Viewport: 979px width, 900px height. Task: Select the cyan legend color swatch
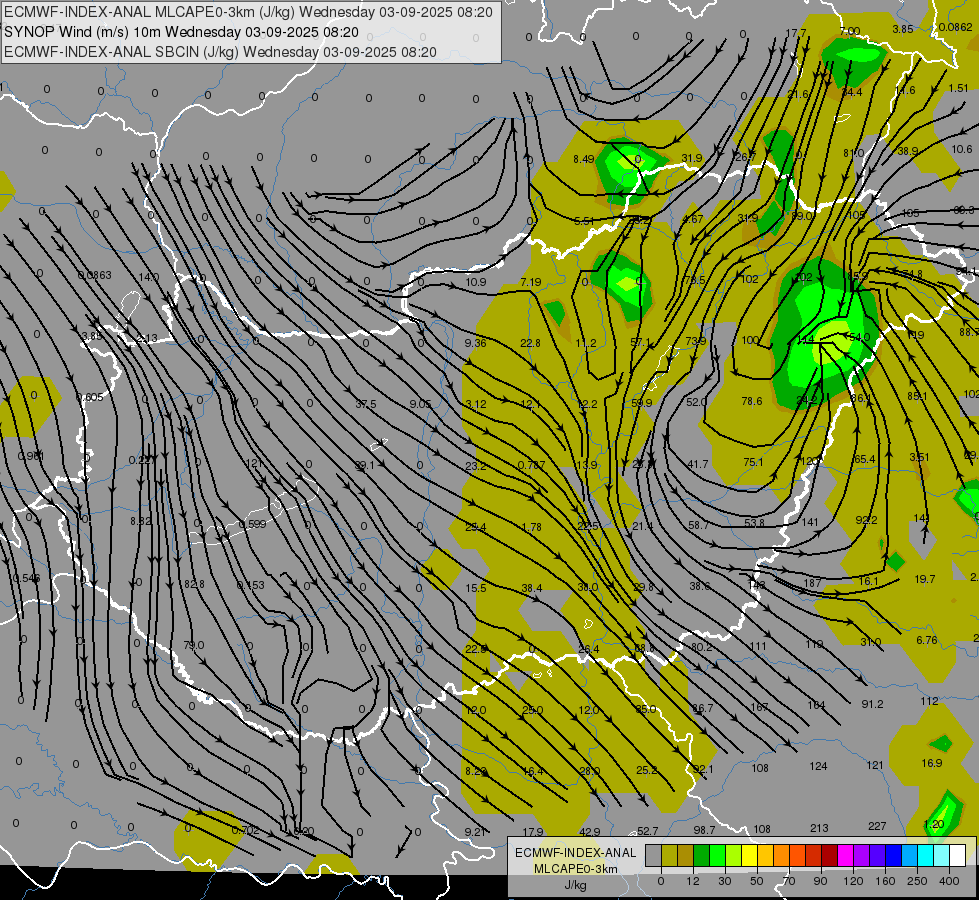coord(926,856)
